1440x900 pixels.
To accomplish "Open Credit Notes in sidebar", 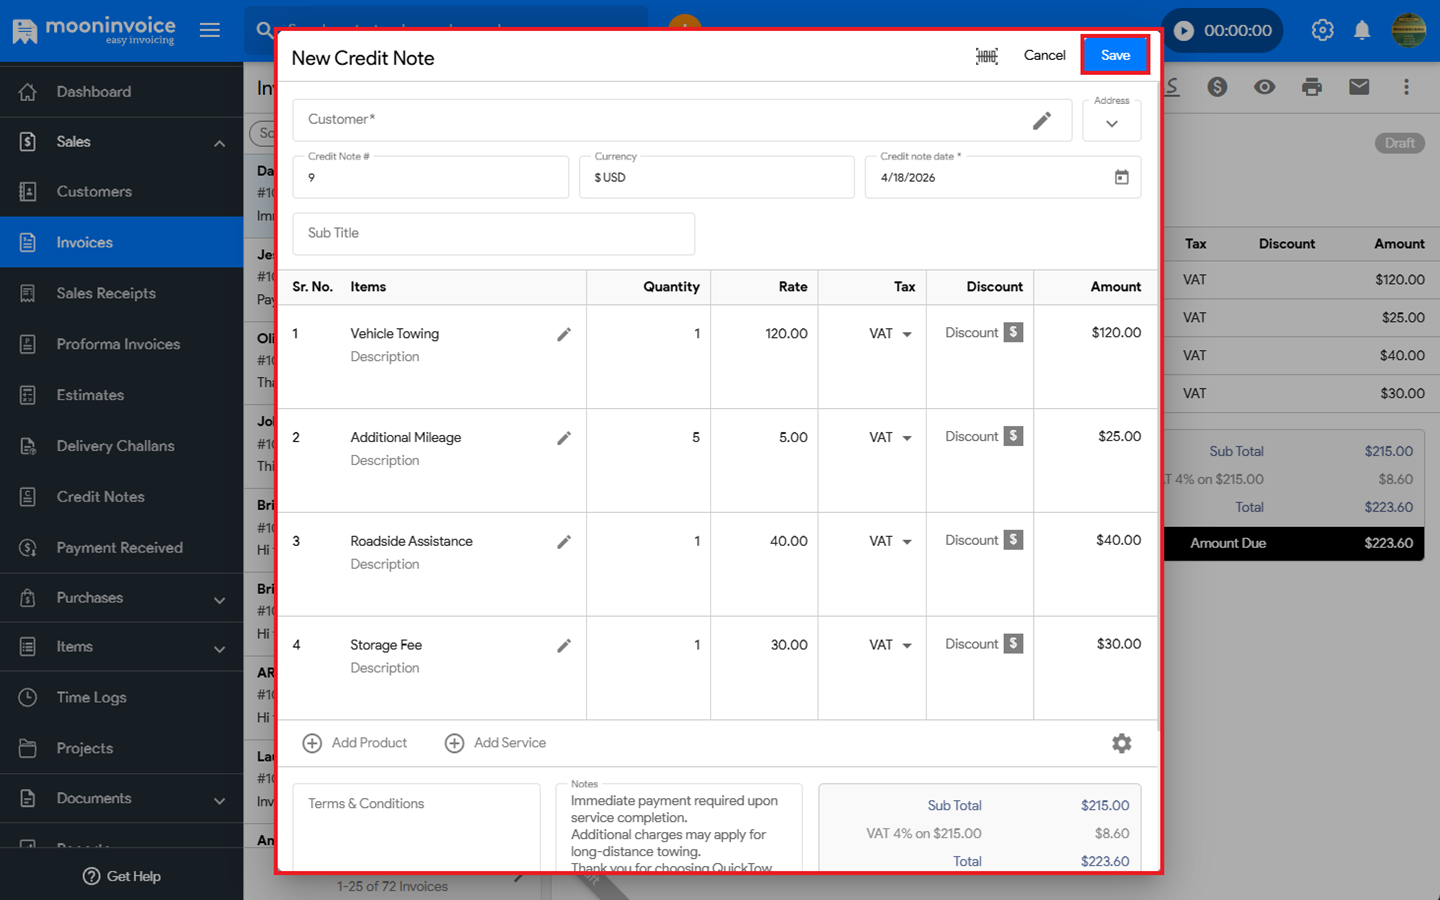I will 100,497.
